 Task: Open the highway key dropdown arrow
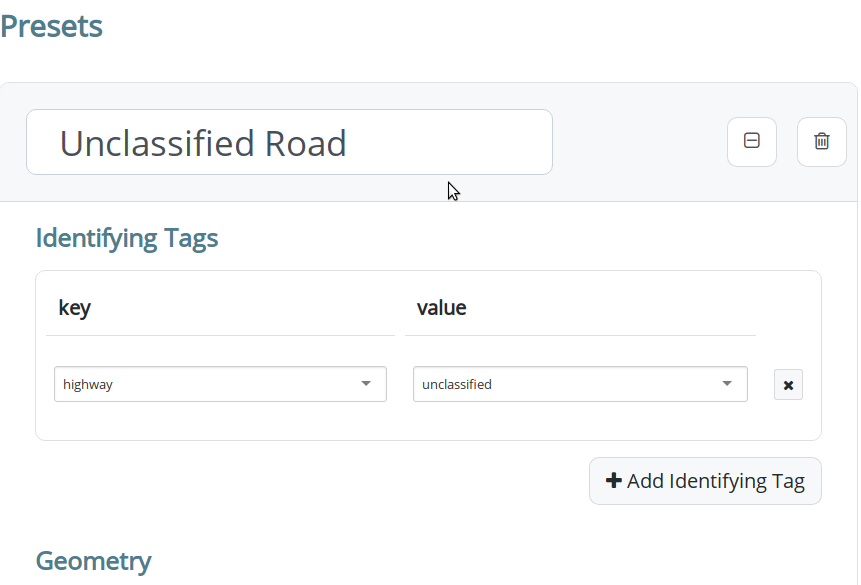[x=366, y=384]
